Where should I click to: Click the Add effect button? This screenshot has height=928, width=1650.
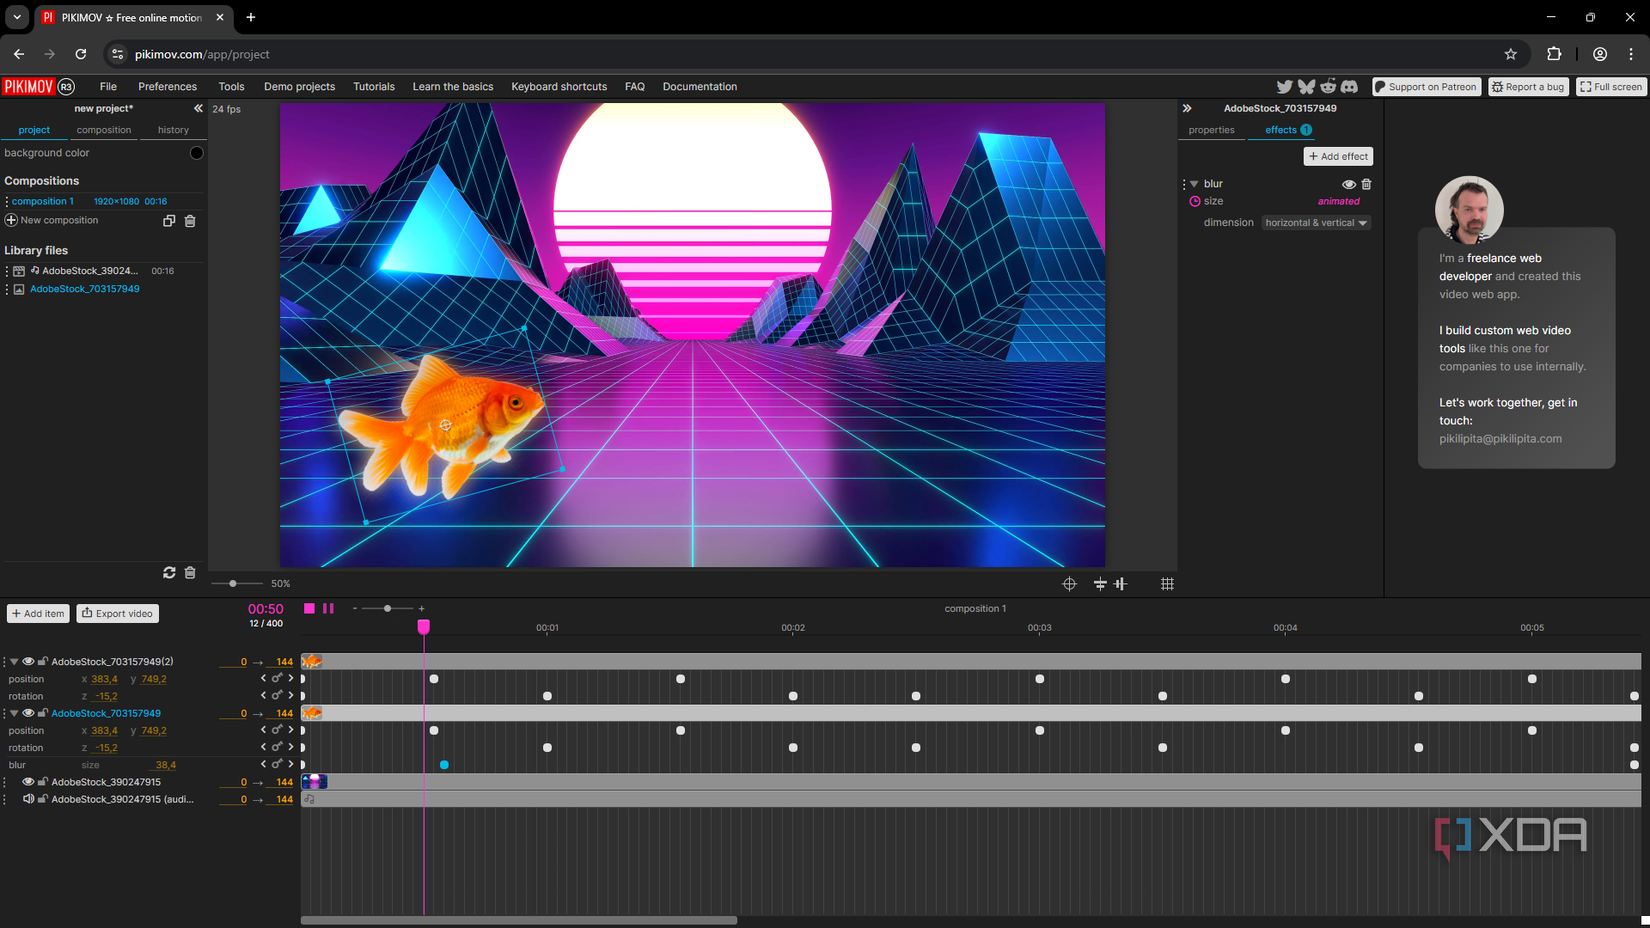[x=1338, y=157]
